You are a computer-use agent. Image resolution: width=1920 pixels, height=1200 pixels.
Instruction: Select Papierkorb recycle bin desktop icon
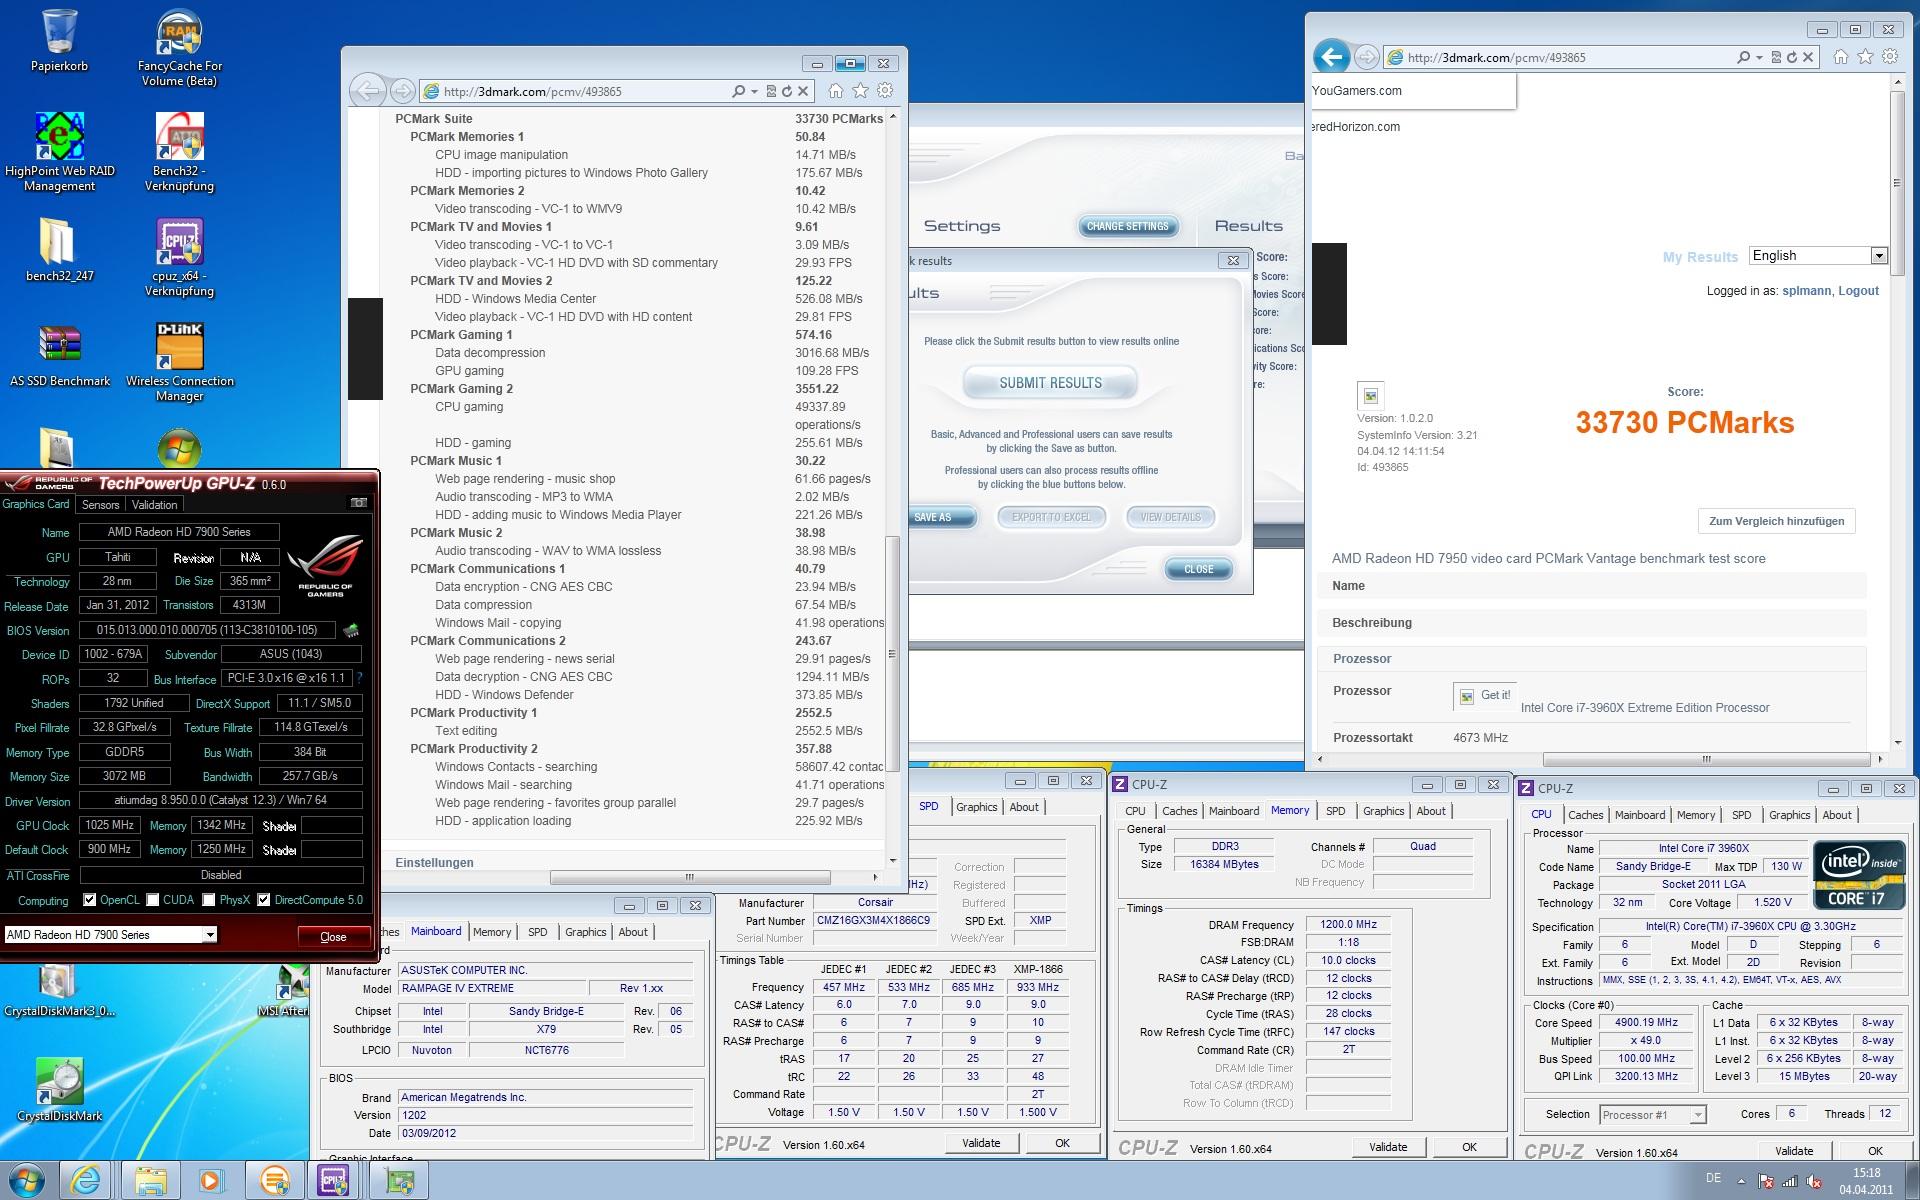[x=59, y=40]
